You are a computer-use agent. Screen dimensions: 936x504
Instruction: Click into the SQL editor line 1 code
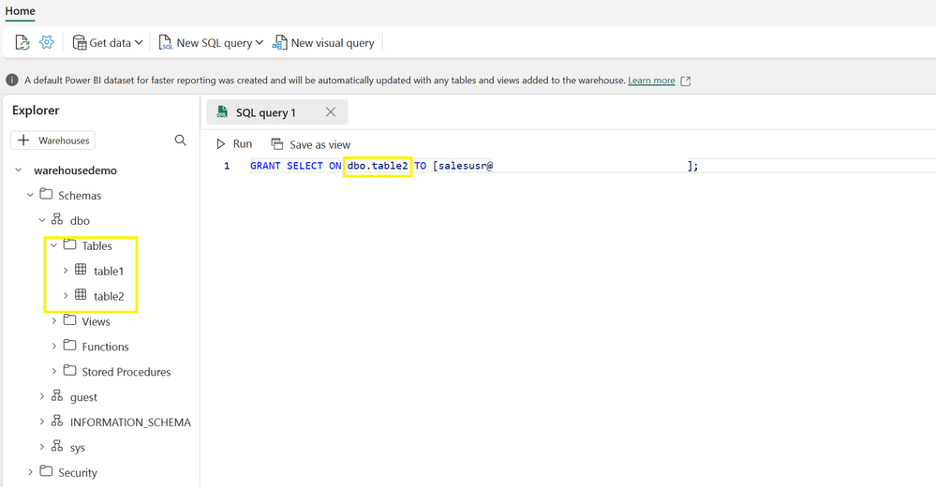(x=474, y=165)
